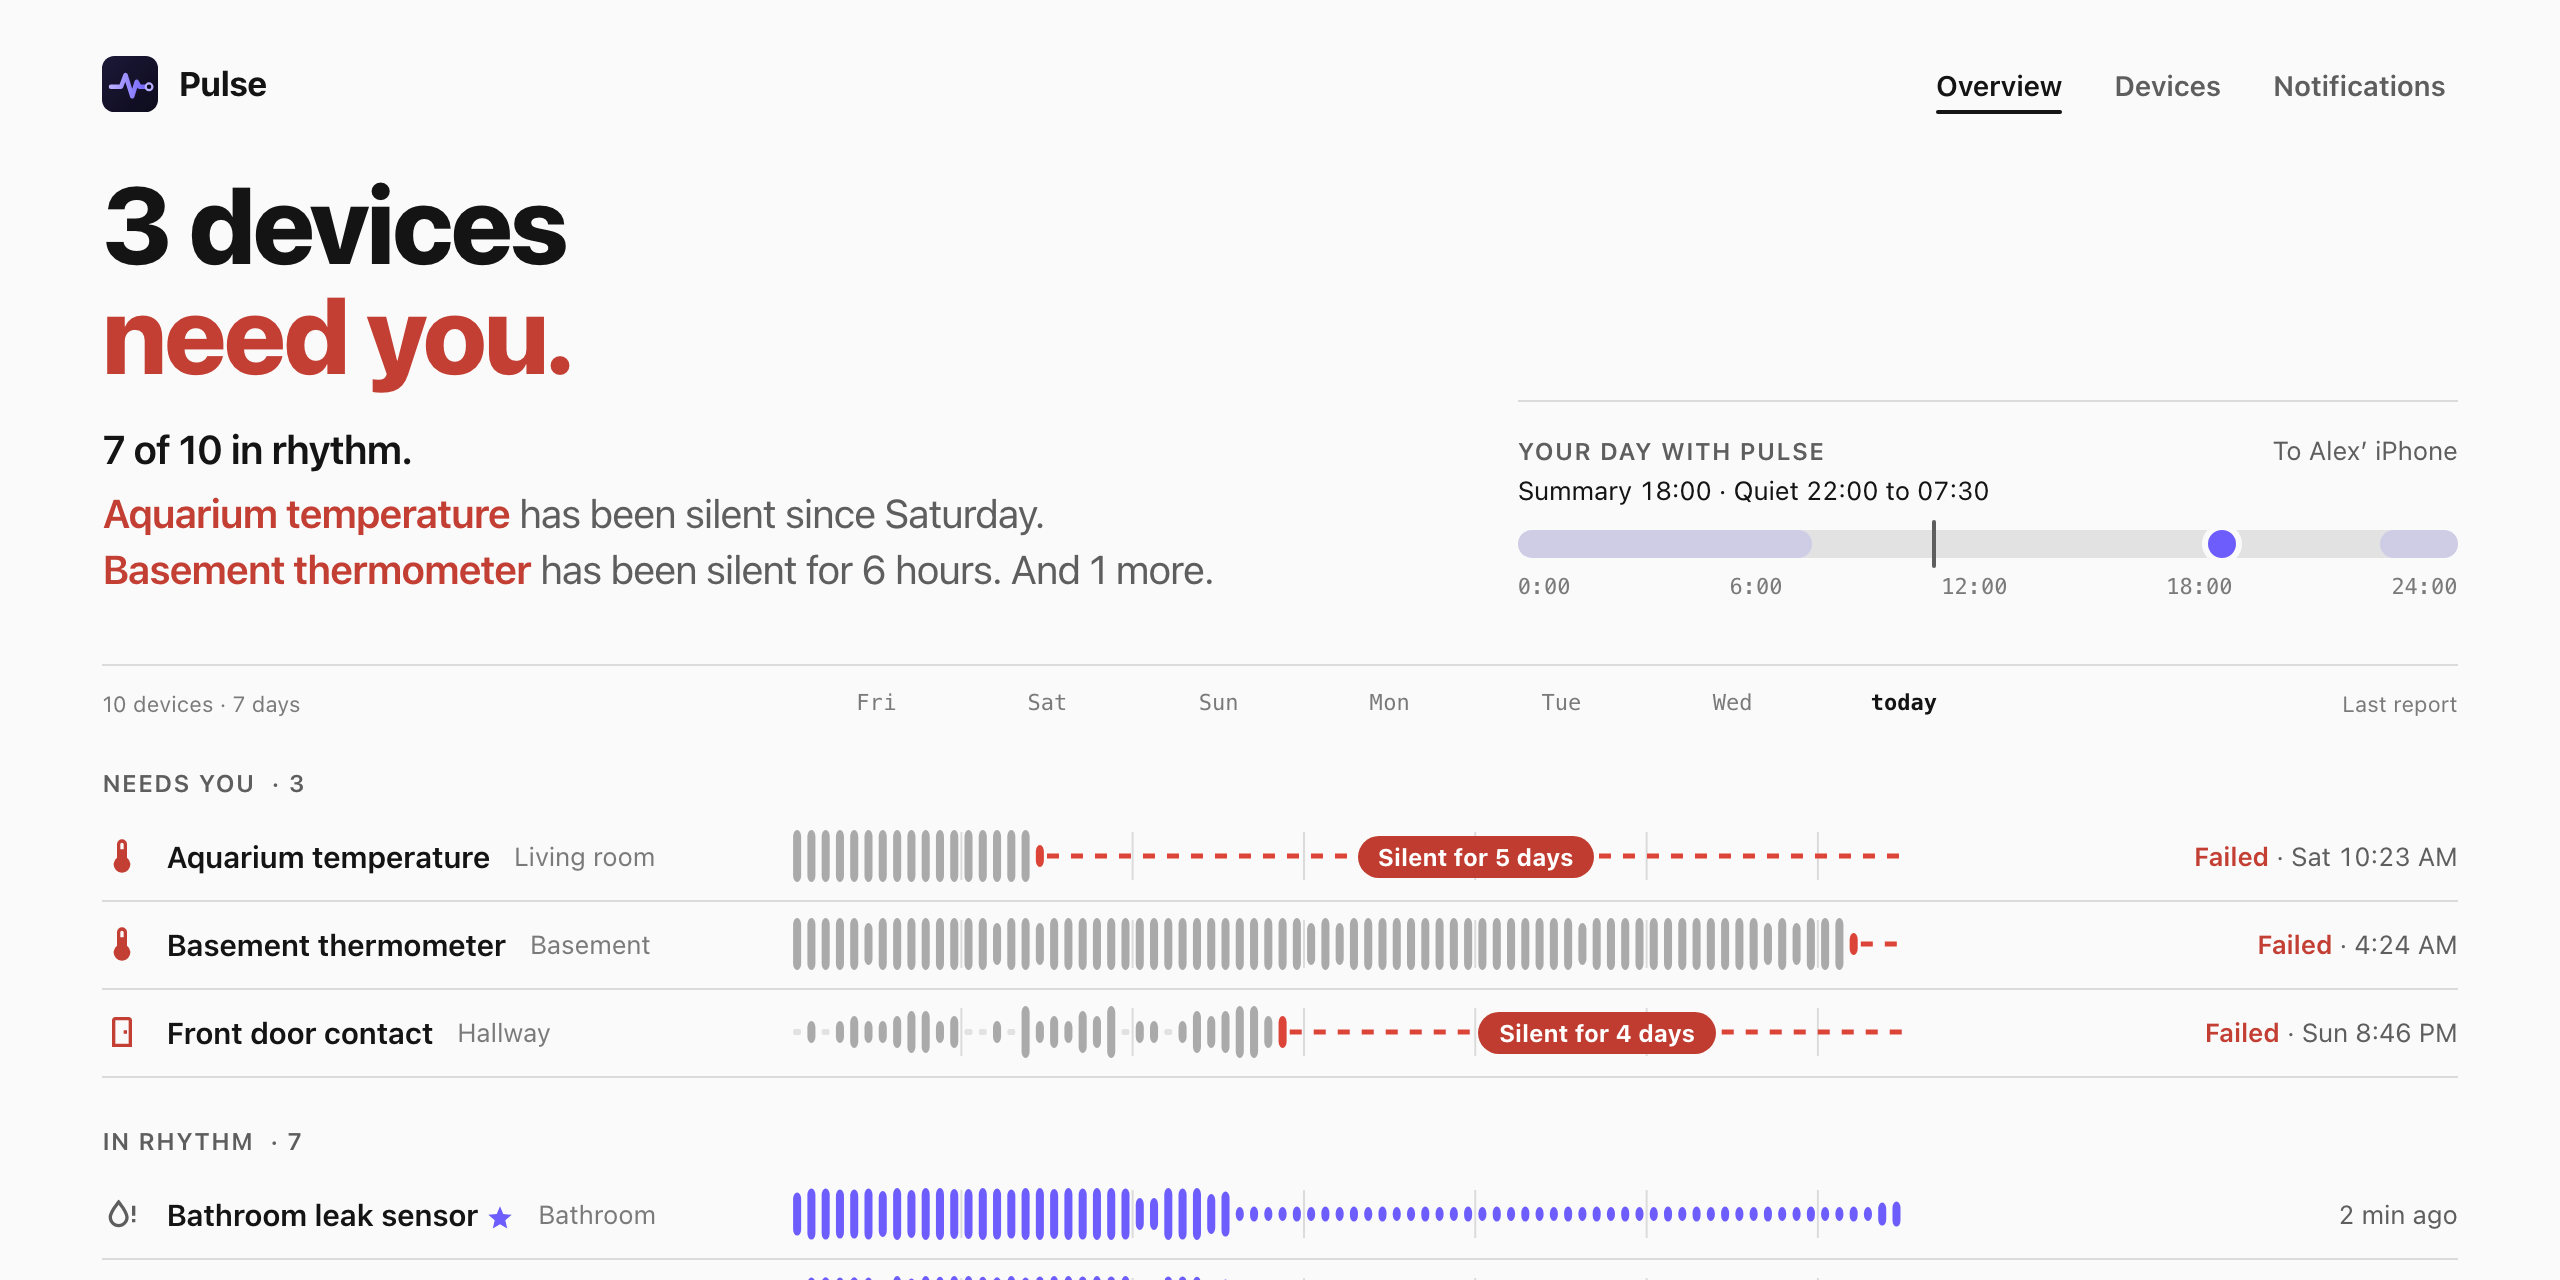Click 'Summary 18:00 · Quiet 22:00 to 07:30' text
Screen dimensions: 2560x1280
[x=1753, y=491]
